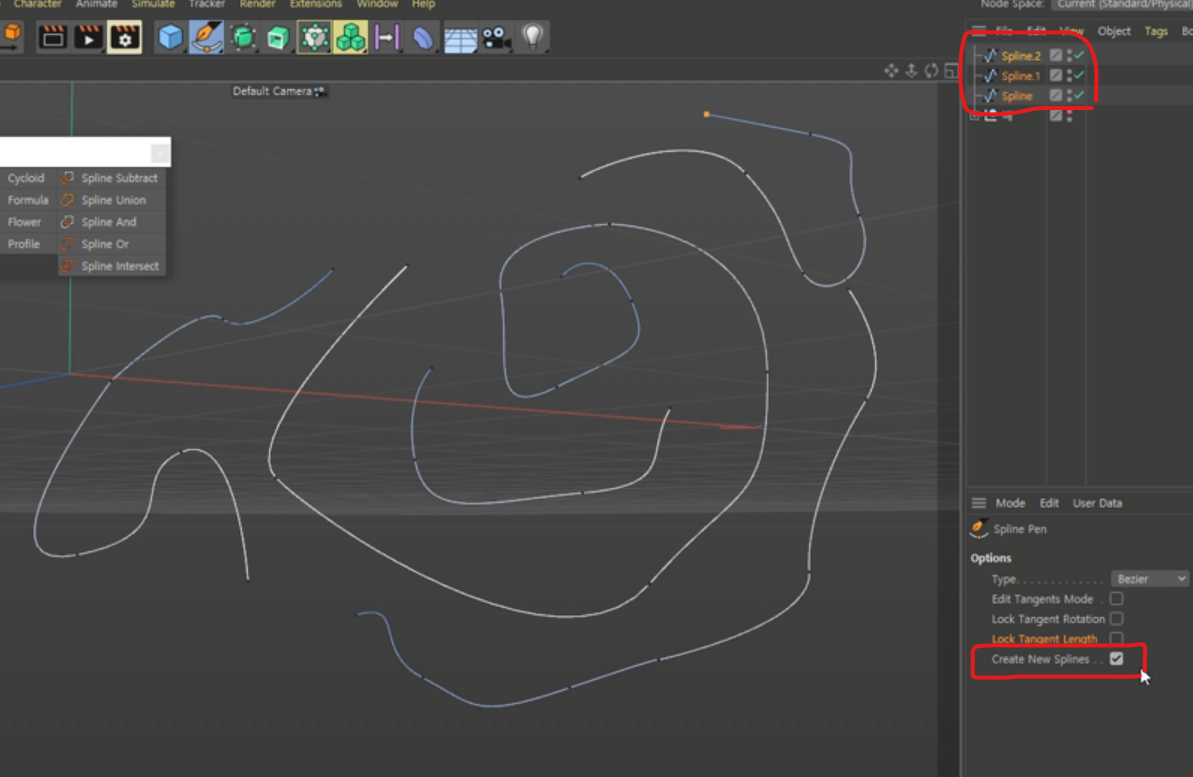Click the Render to Picture Viewer icon
Viewport: 1193px width, 777px height.
[x=89, y=37]
